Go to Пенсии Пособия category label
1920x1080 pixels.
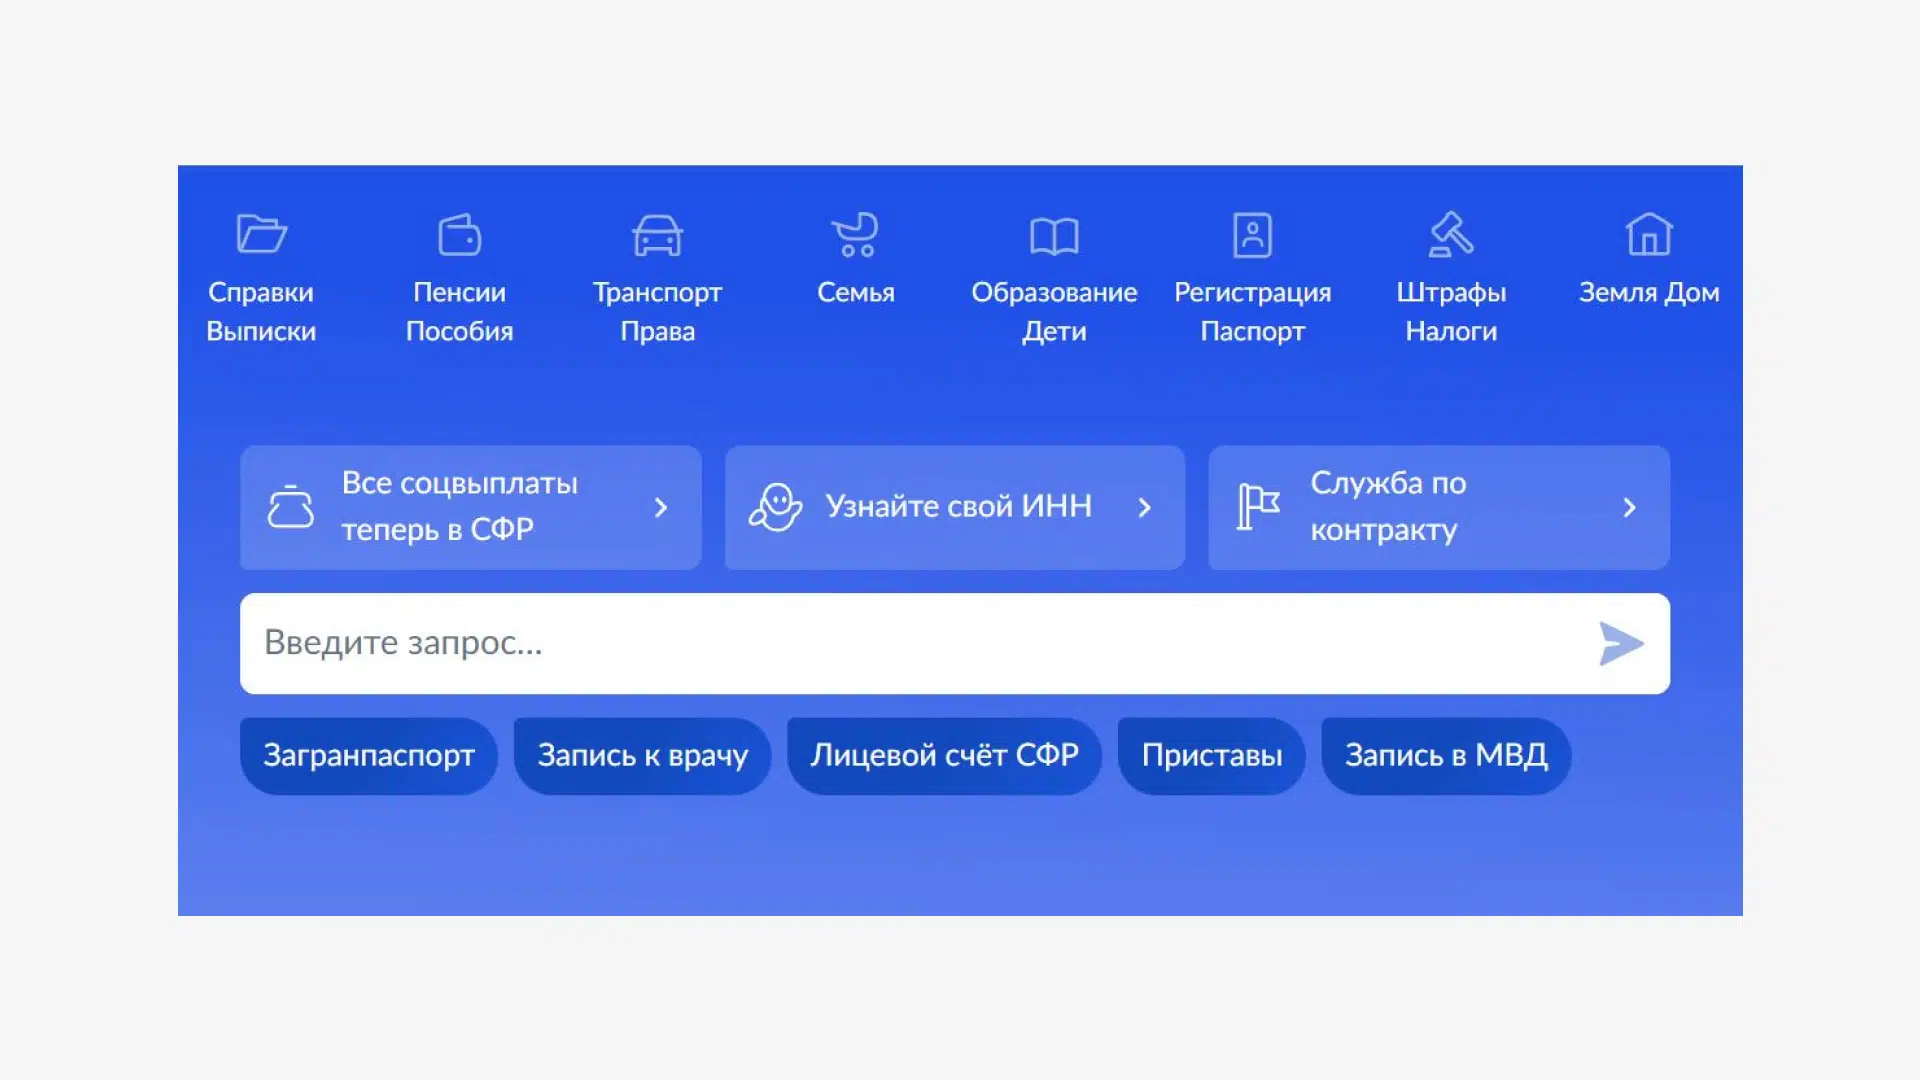pos(459,312)
